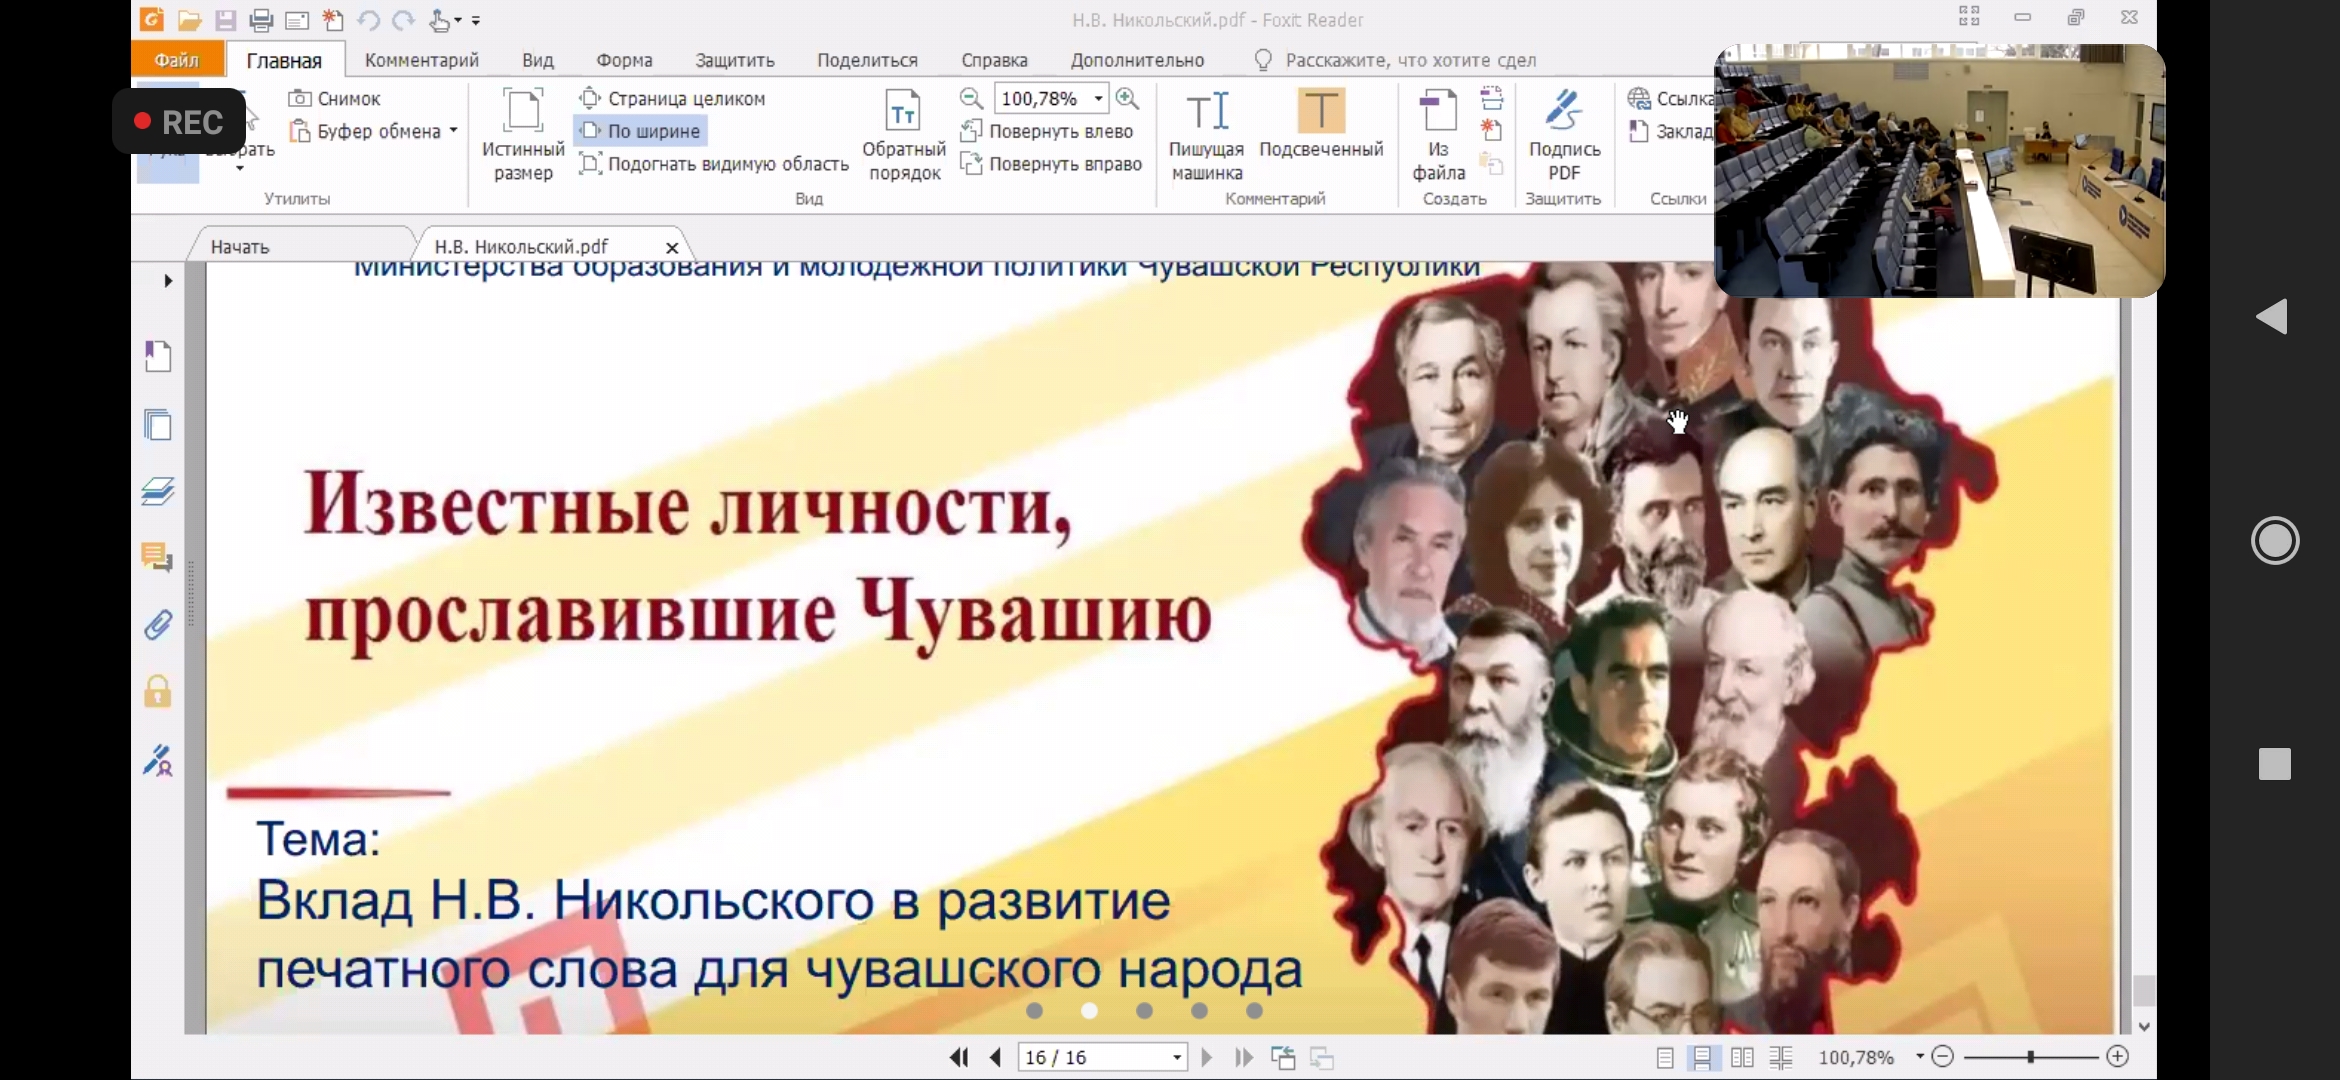
Task: Open the Подпись PDF sign tool
Action: (x=1564, y=135)
